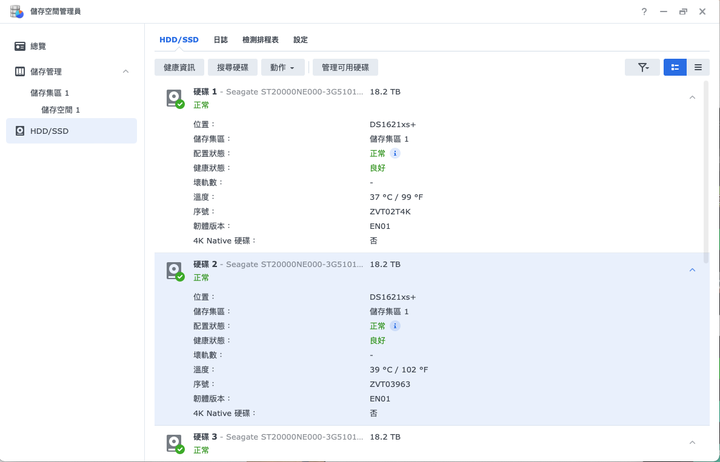This screenshot has width=720, height=462.
Task: Click temperature 39 °C / 102 °F
Action: pos(399,370)
